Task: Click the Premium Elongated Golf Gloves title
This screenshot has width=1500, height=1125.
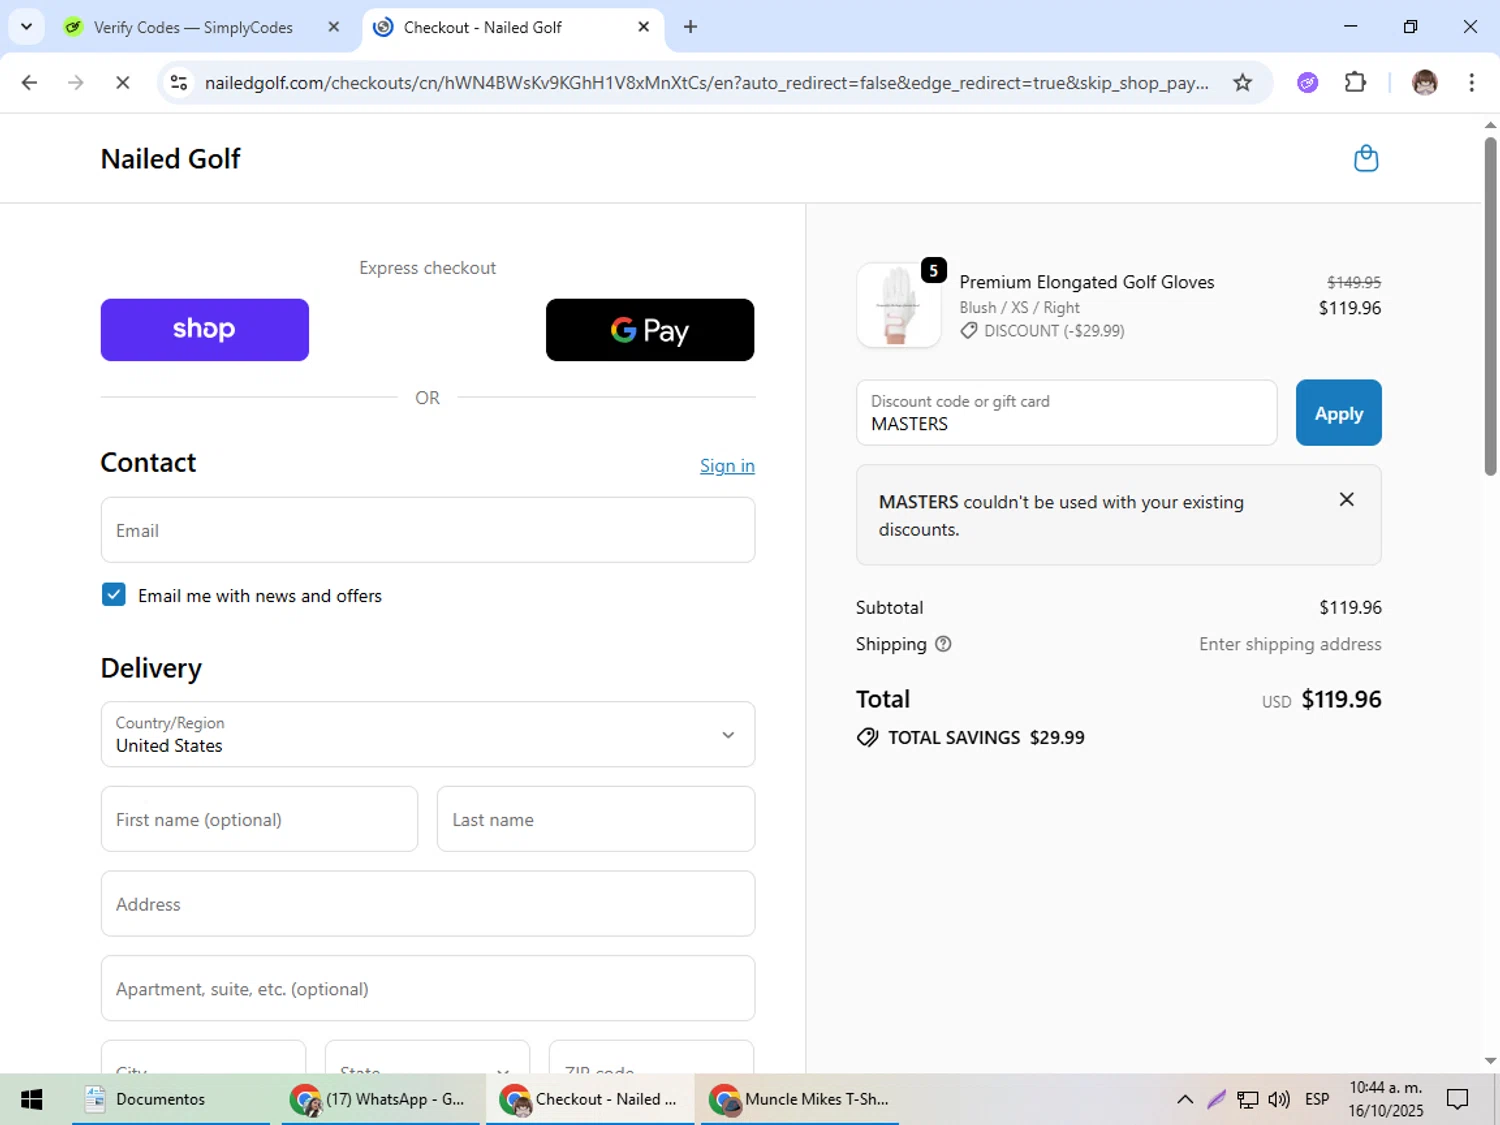Action: tap(1087, 282)
